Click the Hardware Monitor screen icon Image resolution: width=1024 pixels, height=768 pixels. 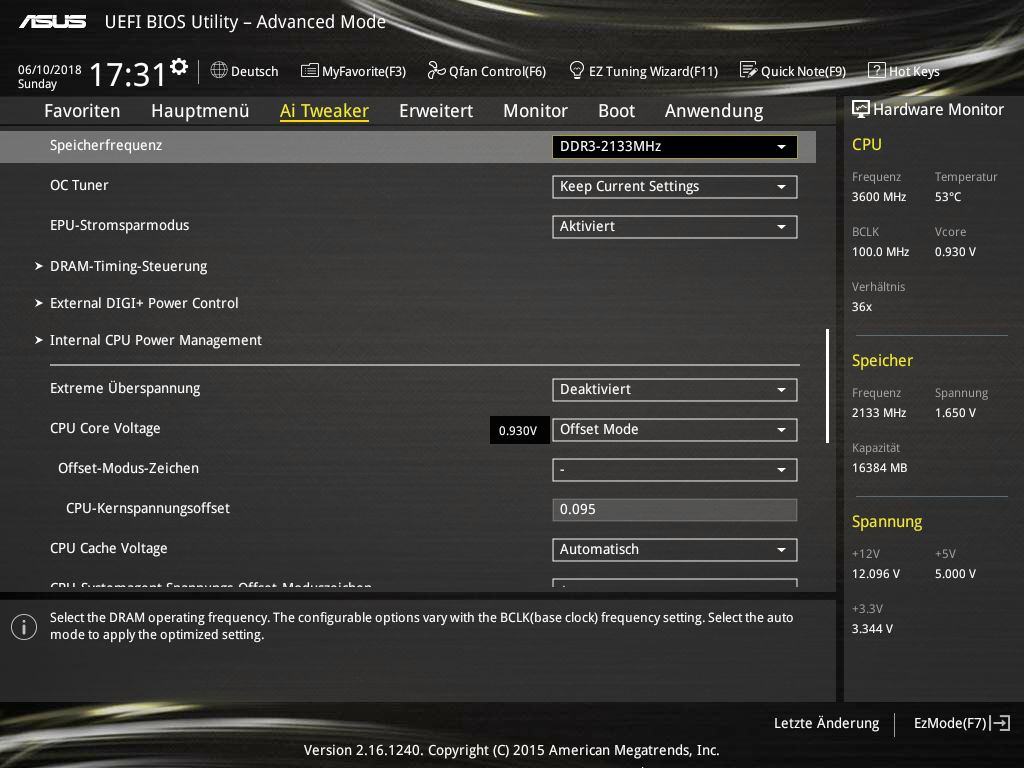pos(861,109)
